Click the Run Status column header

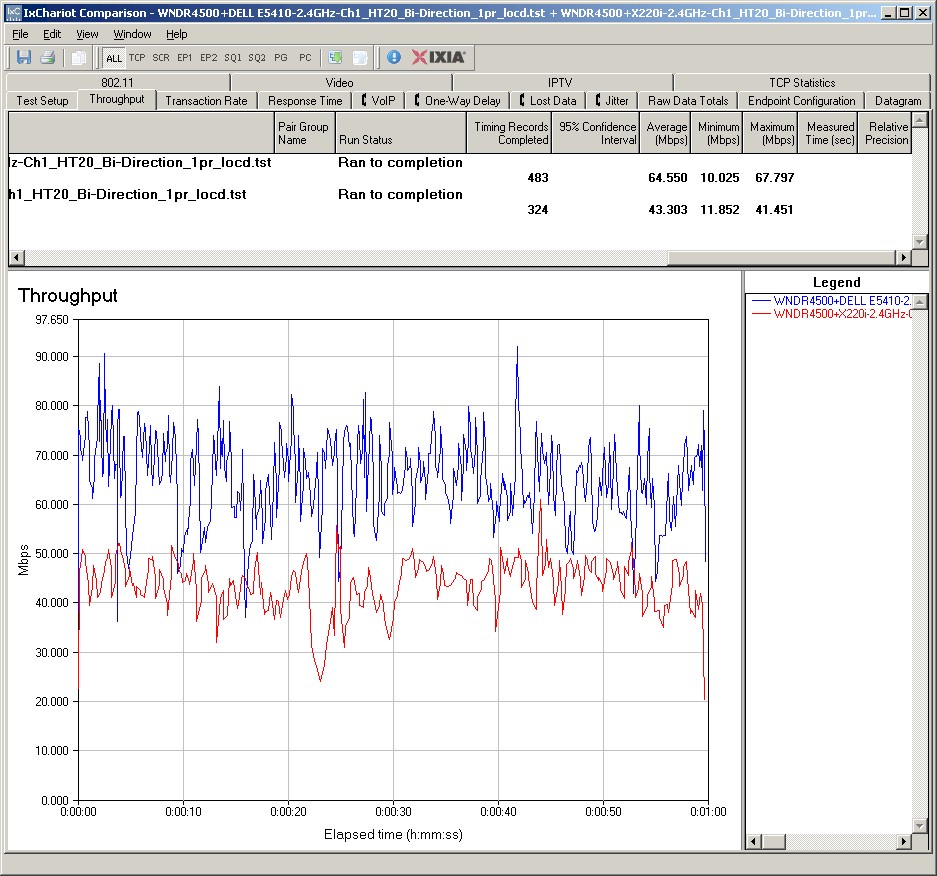[x=400, y=133]
